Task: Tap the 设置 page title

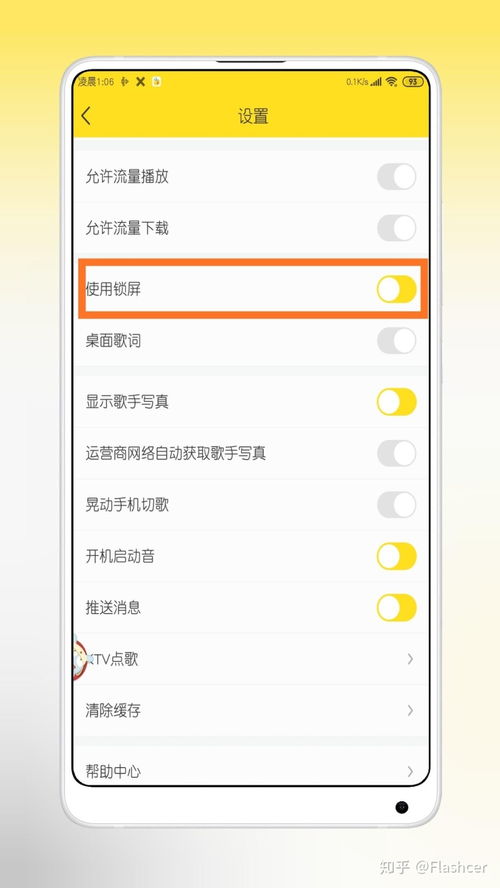Action: pyautogui.click(x=253, y=116)
